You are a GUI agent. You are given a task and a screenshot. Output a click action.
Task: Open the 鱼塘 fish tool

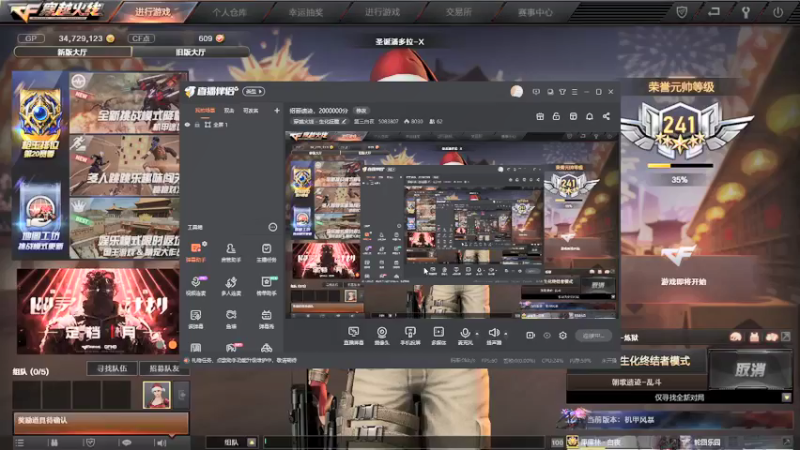231,319
